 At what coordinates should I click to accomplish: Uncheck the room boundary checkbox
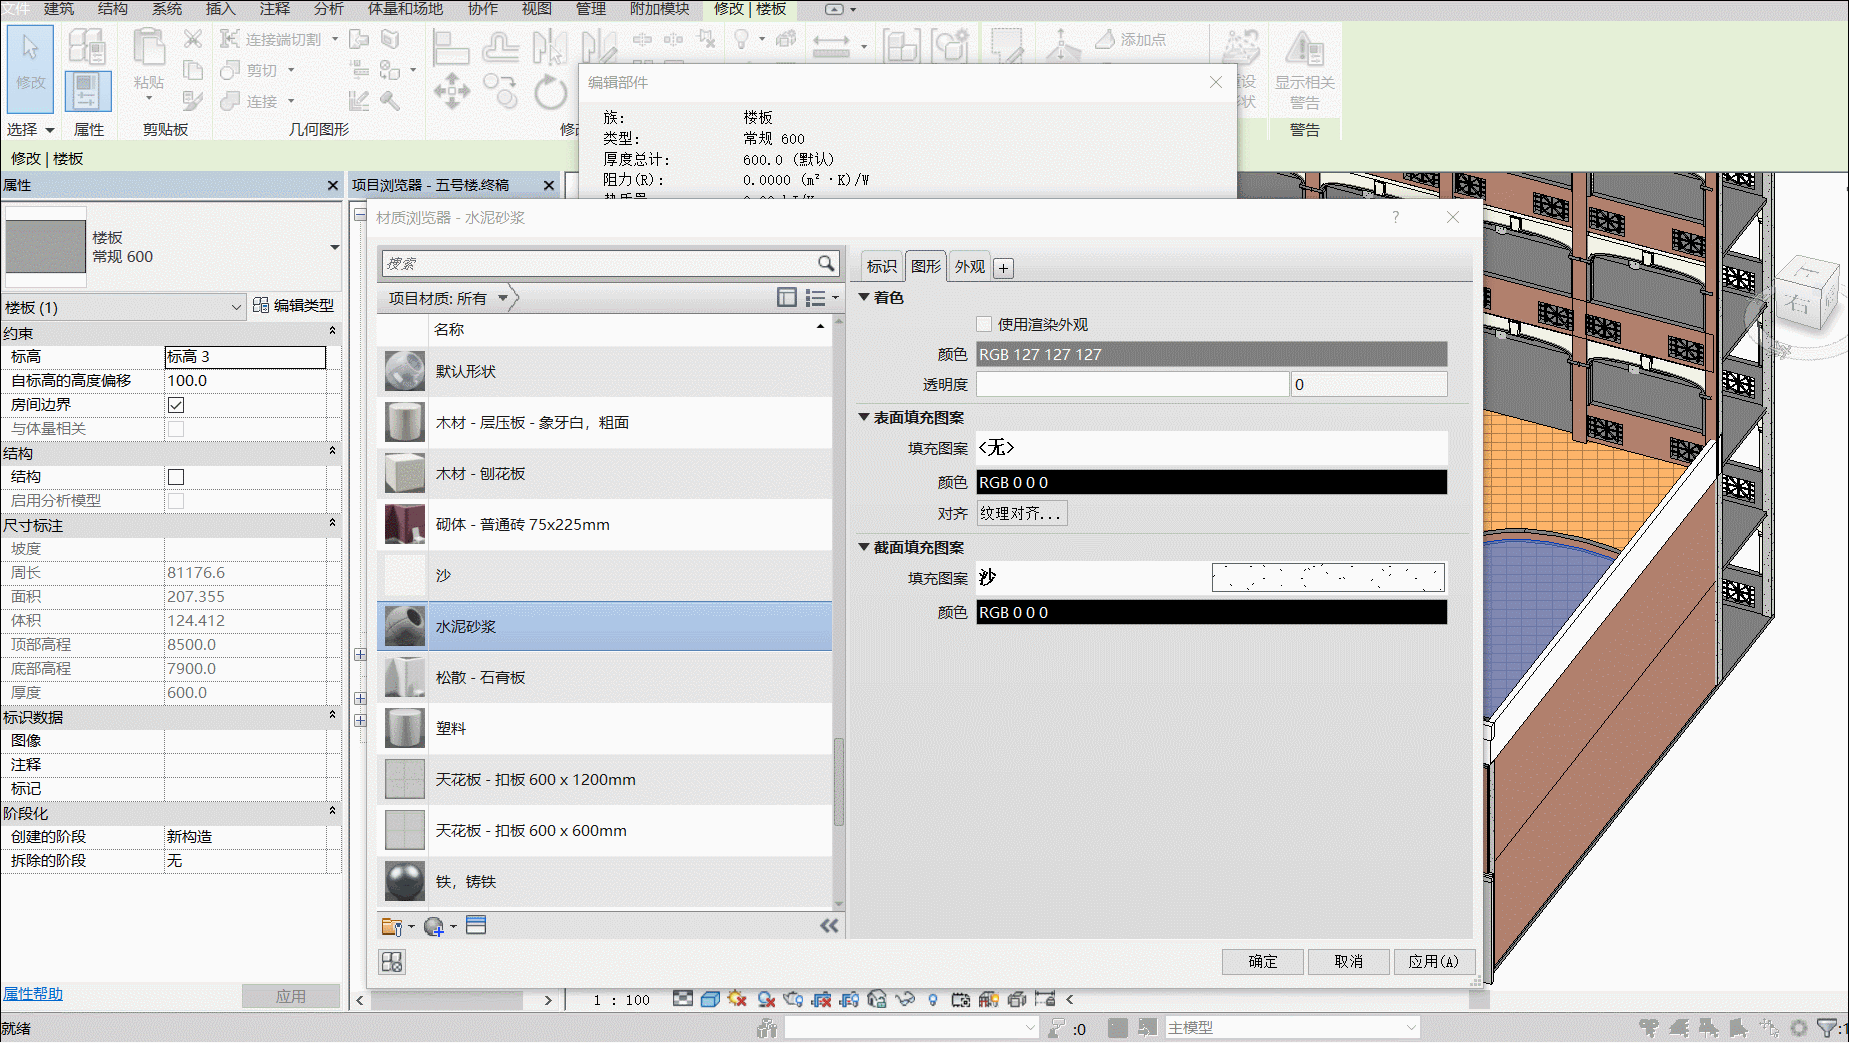click(176, 405)
